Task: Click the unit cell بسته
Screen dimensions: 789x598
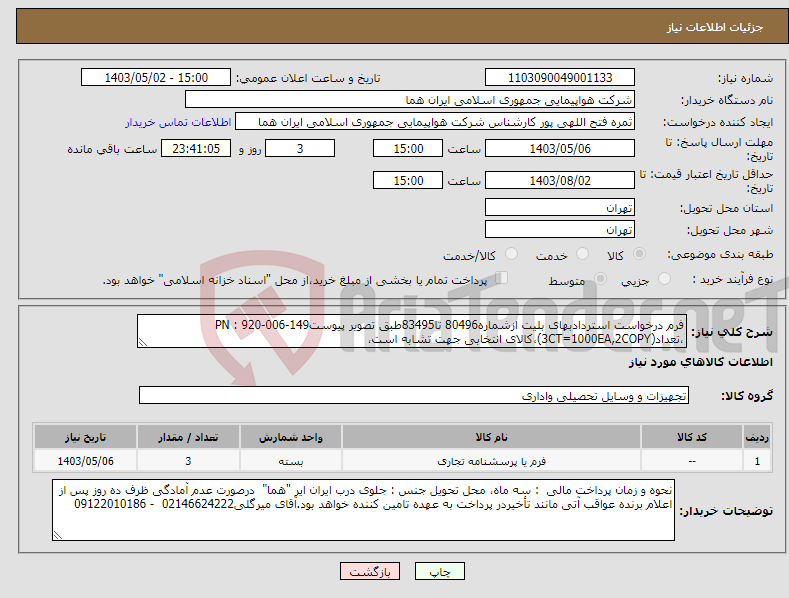Action: (291, 461)
